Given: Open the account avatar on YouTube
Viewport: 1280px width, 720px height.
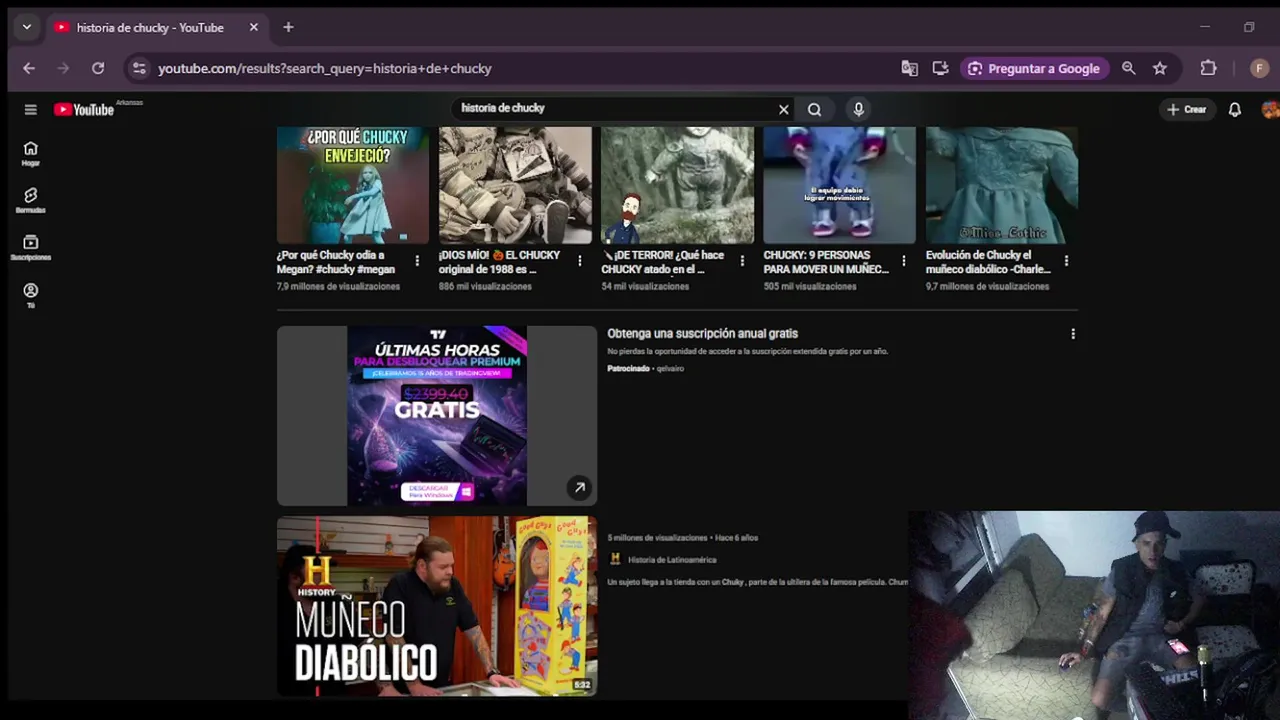Looking at the screenshot, I should click(1270, 109).
